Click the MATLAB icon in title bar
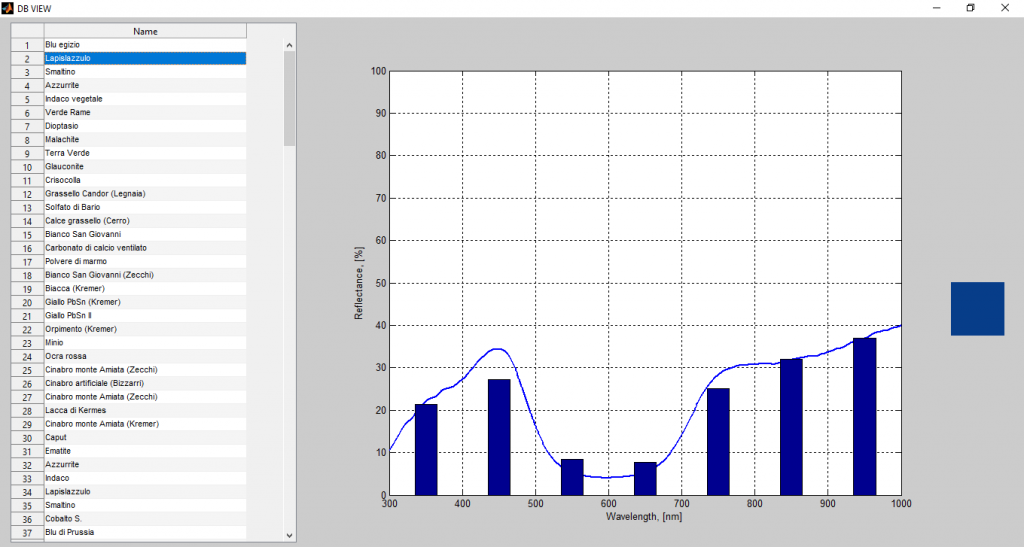Screen dimensions: 1024x547 coord(7,8)
